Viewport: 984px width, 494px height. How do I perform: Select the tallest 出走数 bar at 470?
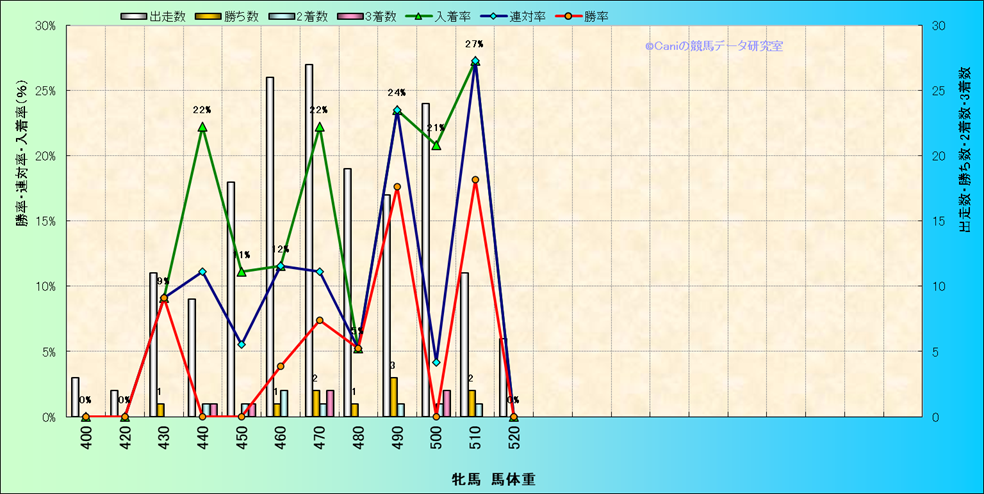pos(309,240)
